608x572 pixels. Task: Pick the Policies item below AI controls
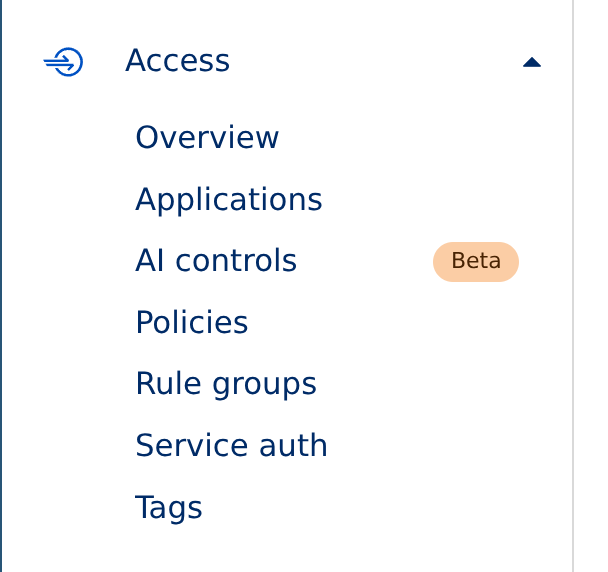pos(191,323)
